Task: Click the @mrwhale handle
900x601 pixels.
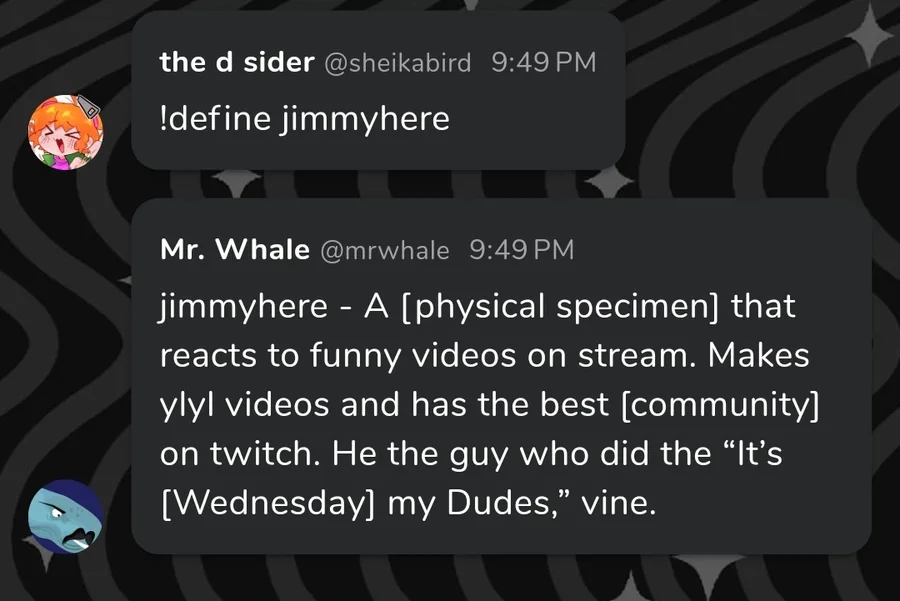Action: click(x=384, y=250)
